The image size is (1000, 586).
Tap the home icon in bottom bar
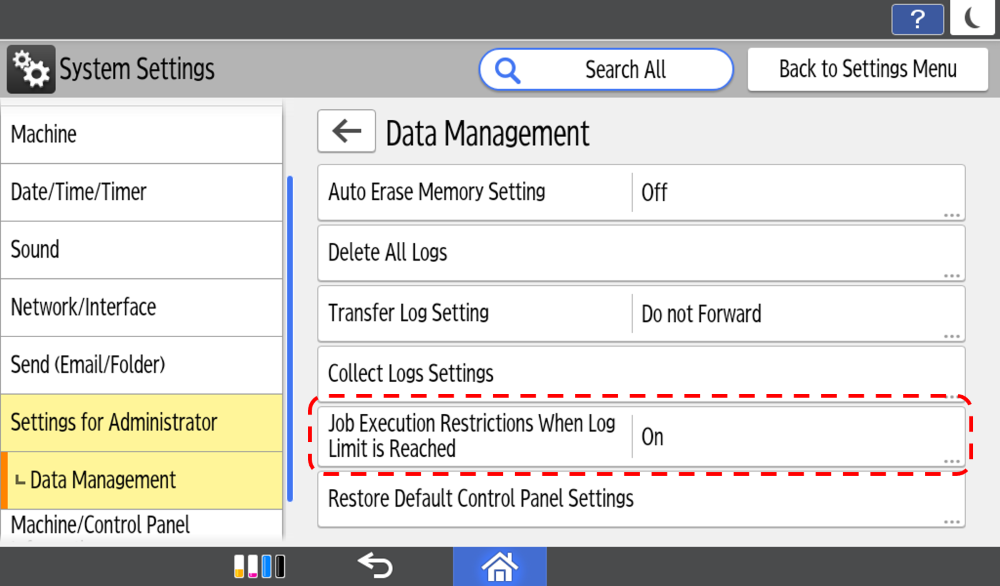pos(499,566)
